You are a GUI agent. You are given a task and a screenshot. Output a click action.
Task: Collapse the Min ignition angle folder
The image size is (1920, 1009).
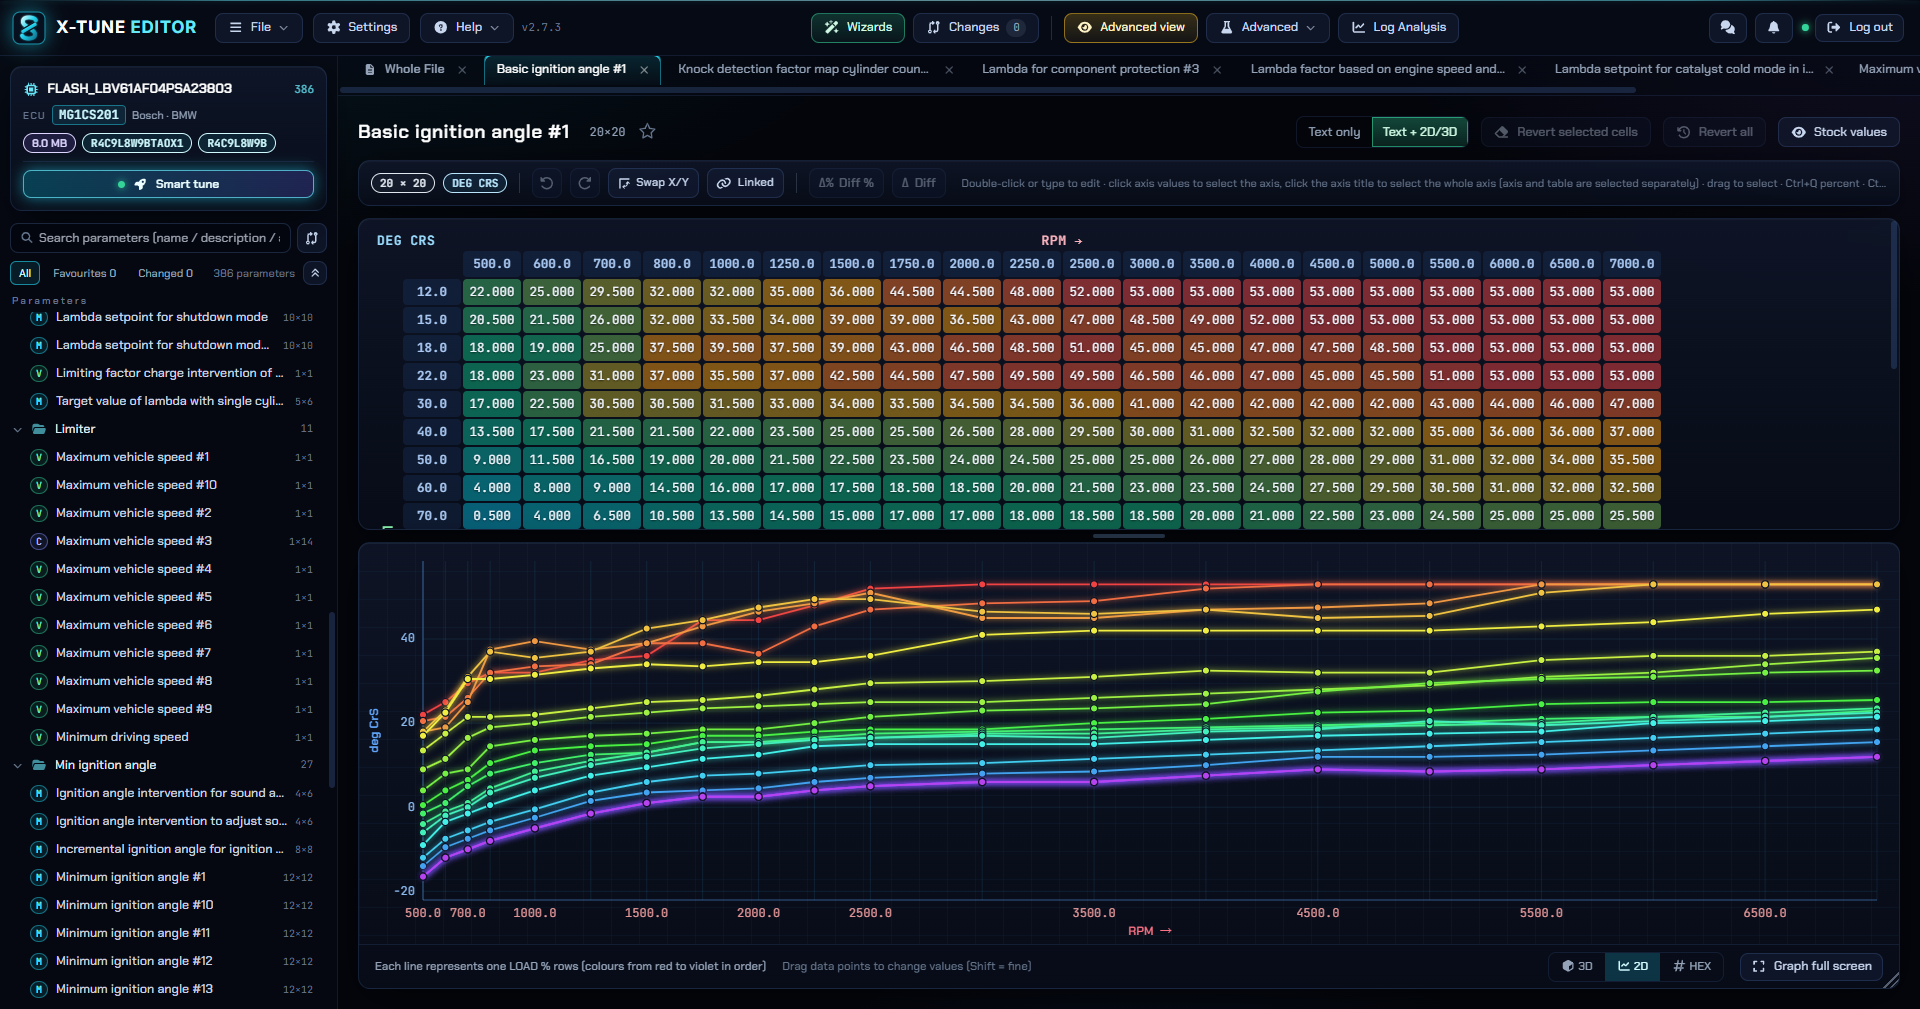17,766
